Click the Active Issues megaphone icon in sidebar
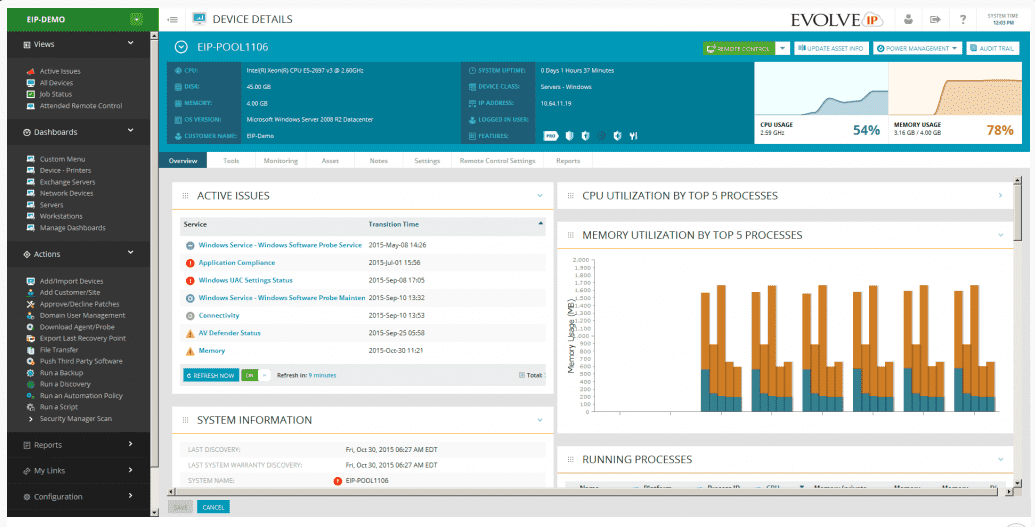Viewport: 1035px width, 527px height. (x=30, y=71)
